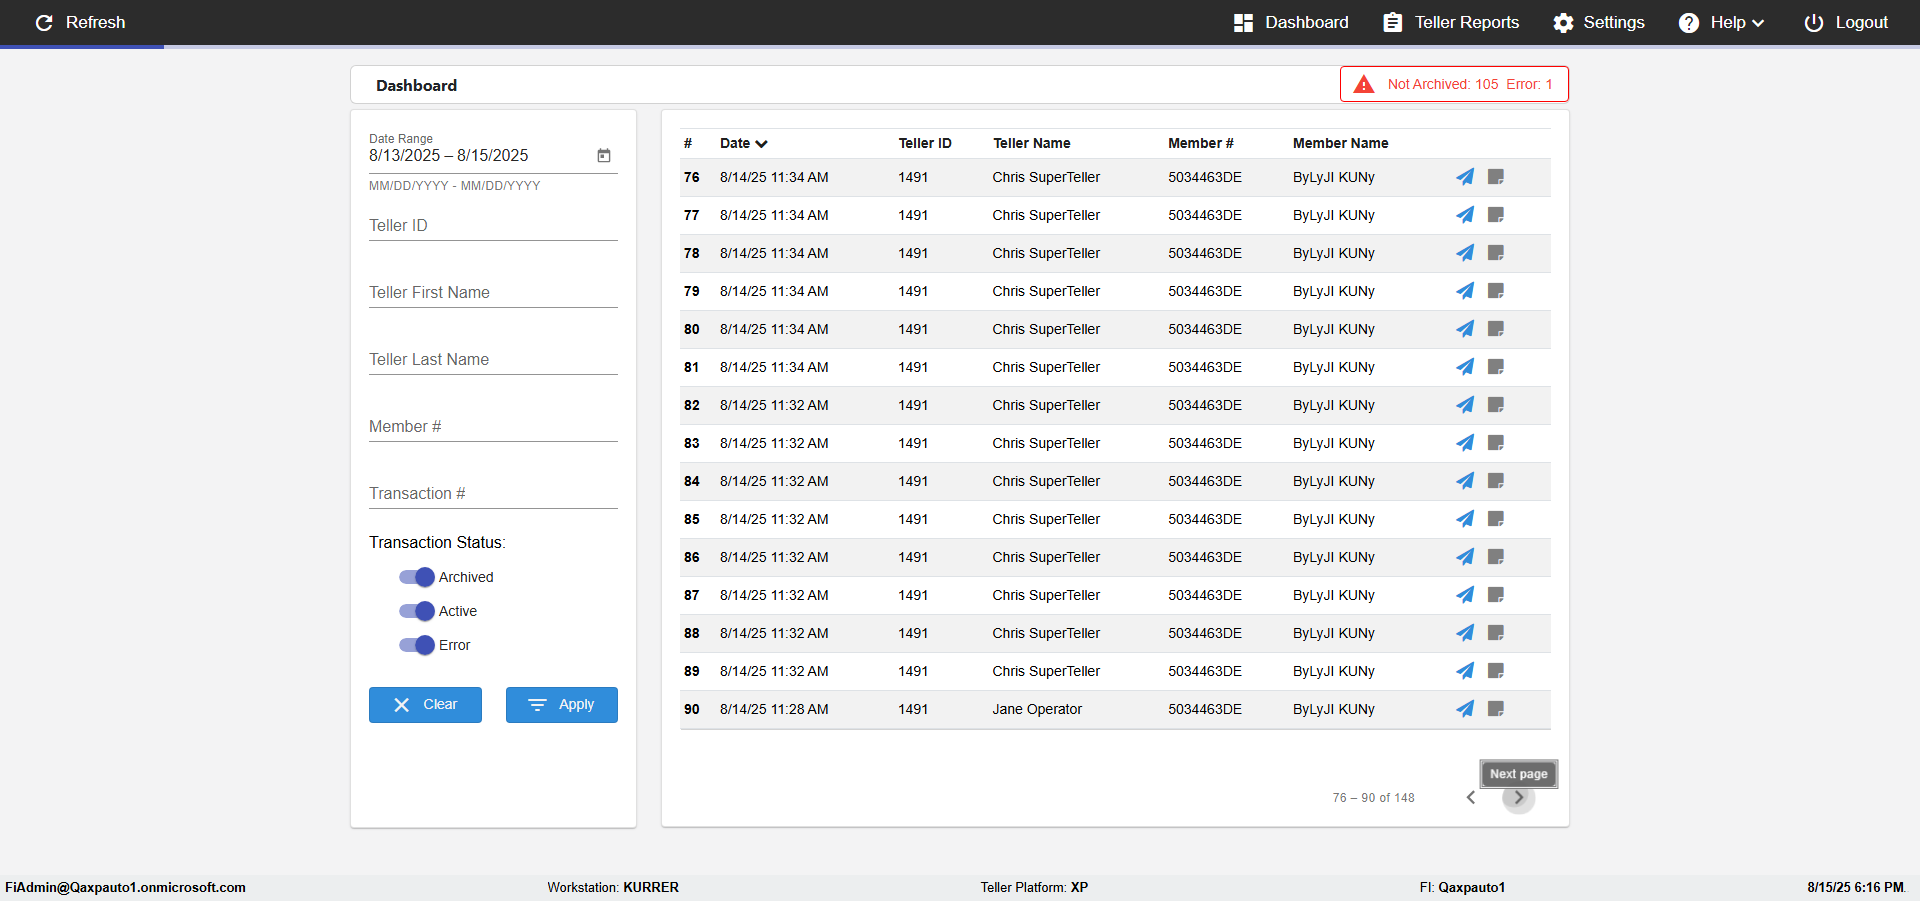Open the note icon for row 90
1920x901 pixels.
(x=1496, y=709)
